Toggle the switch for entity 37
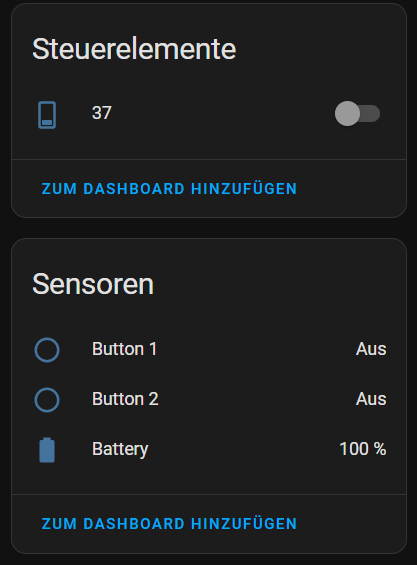Viewport: 417px width, 565px height. point(357,114)
